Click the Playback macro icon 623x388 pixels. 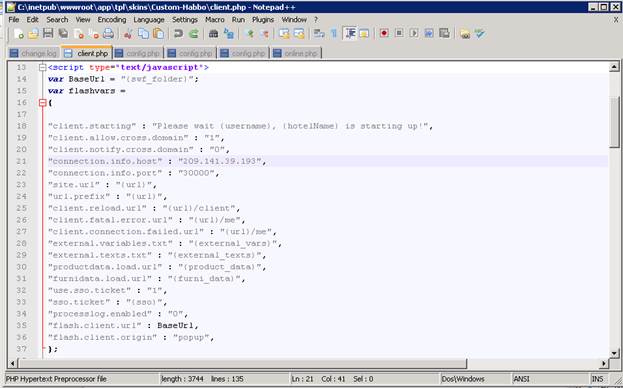coord(414,34)
